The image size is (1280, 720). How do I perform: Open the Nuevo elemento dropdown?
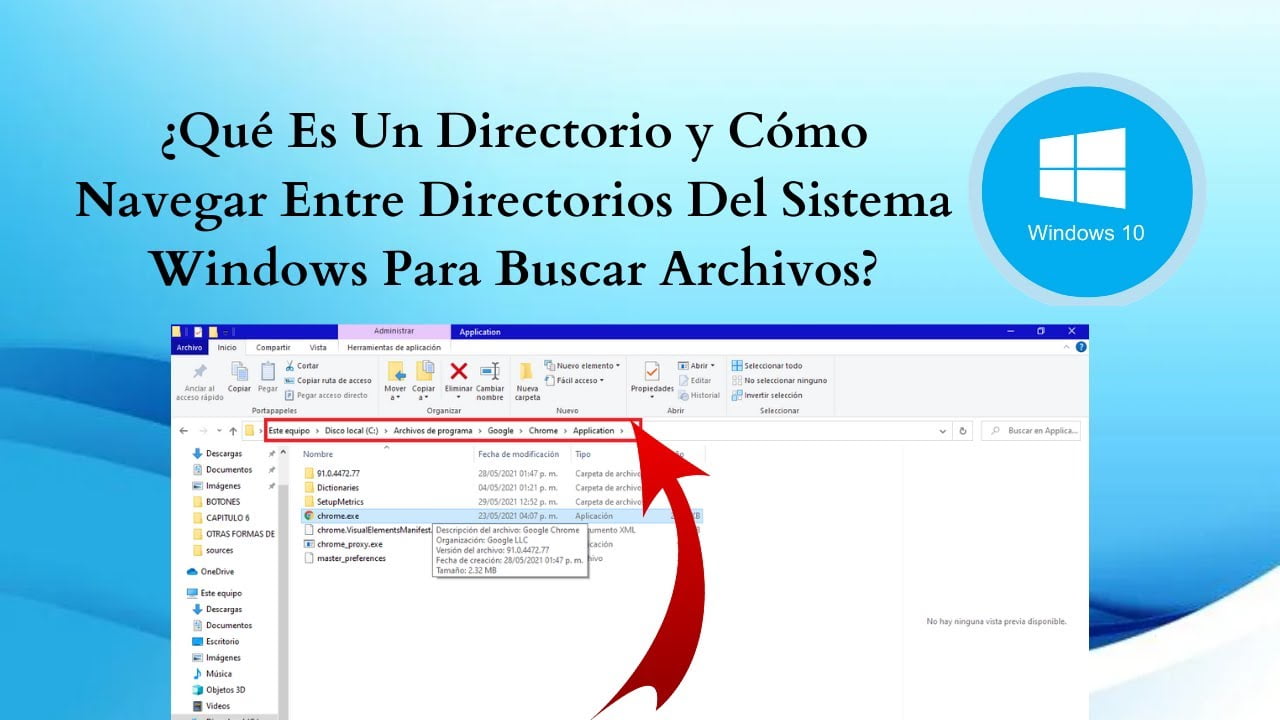(x=583, y=366)
